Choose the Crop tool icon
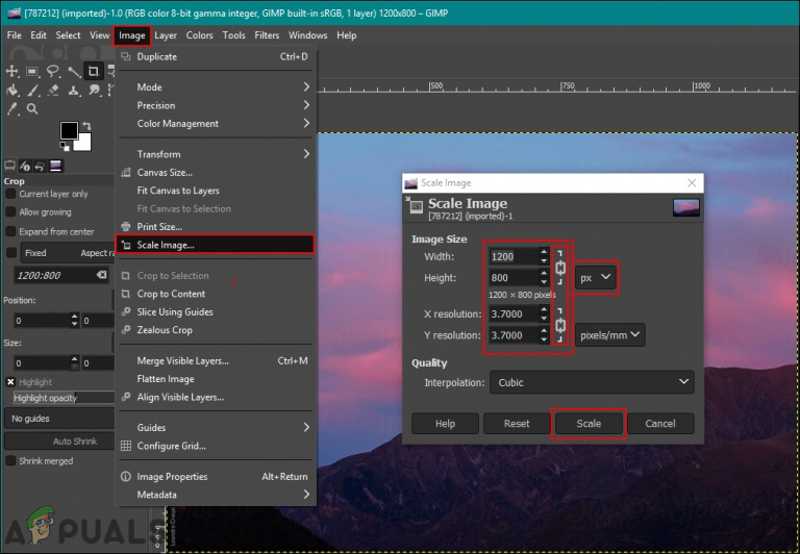The height and width of the screenshot is (554, 800). point(93,71)
